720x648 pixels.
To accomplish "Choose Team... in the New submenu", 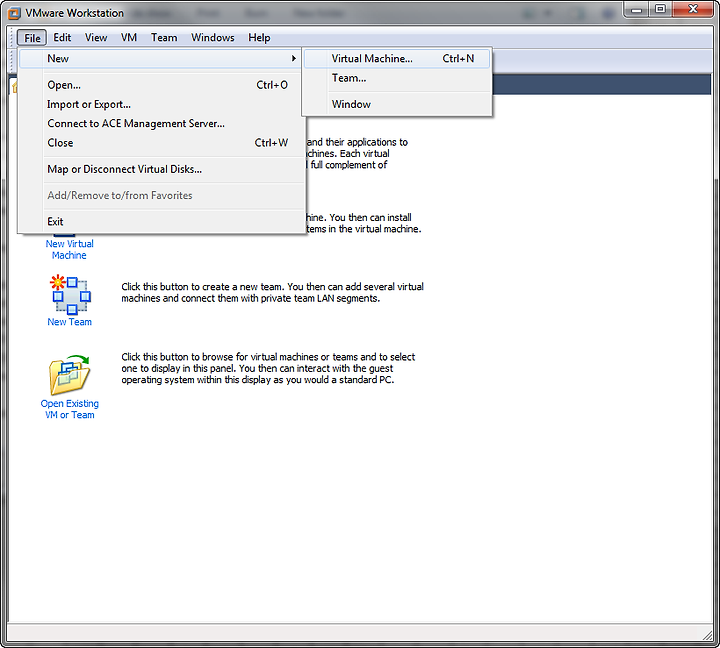I will coord(397,78).
